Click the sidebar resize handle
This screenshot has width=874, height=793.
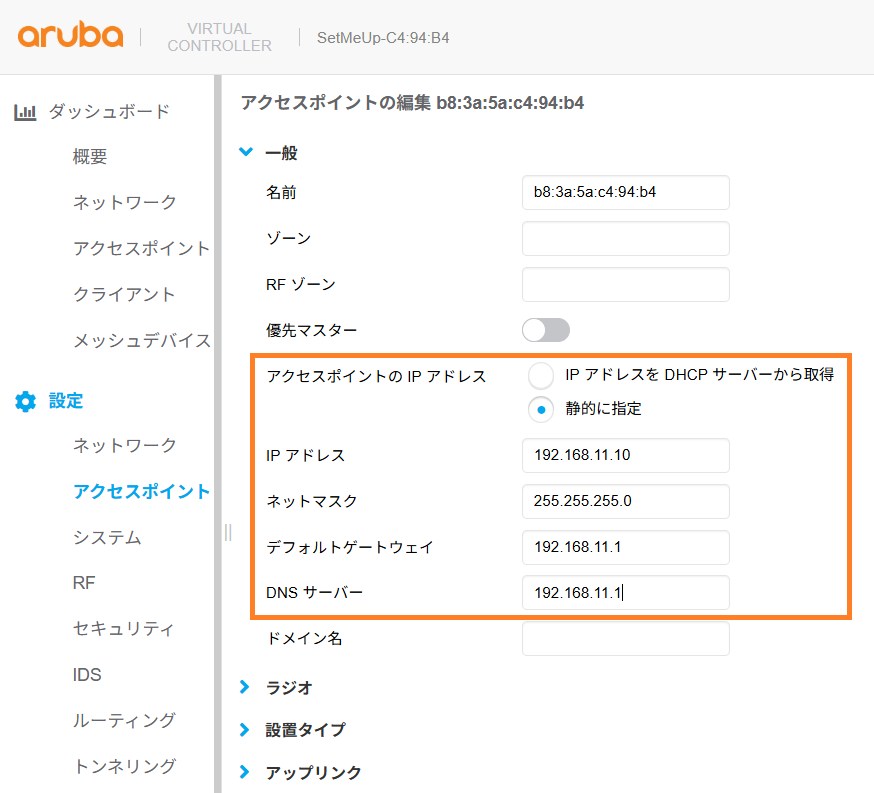227,532
